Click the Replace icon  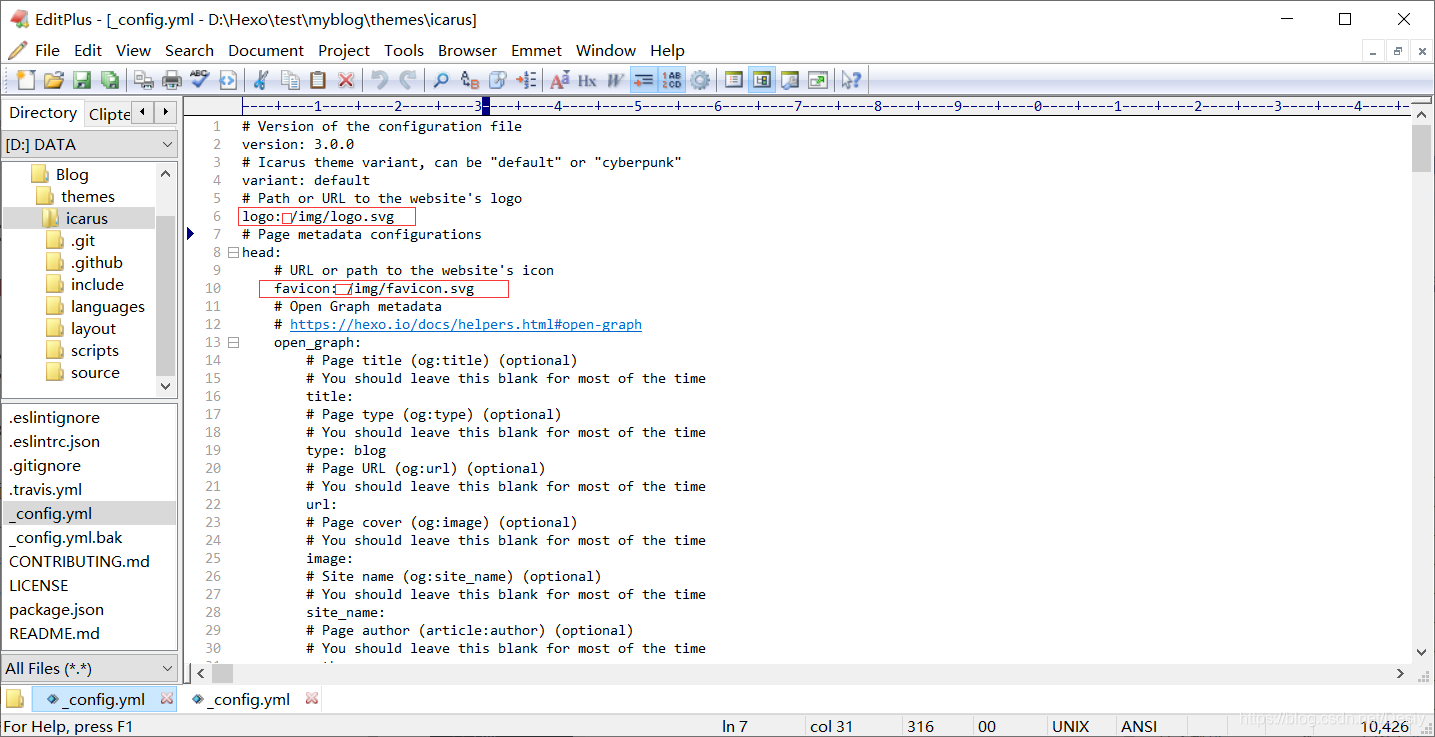pos(469,80)
